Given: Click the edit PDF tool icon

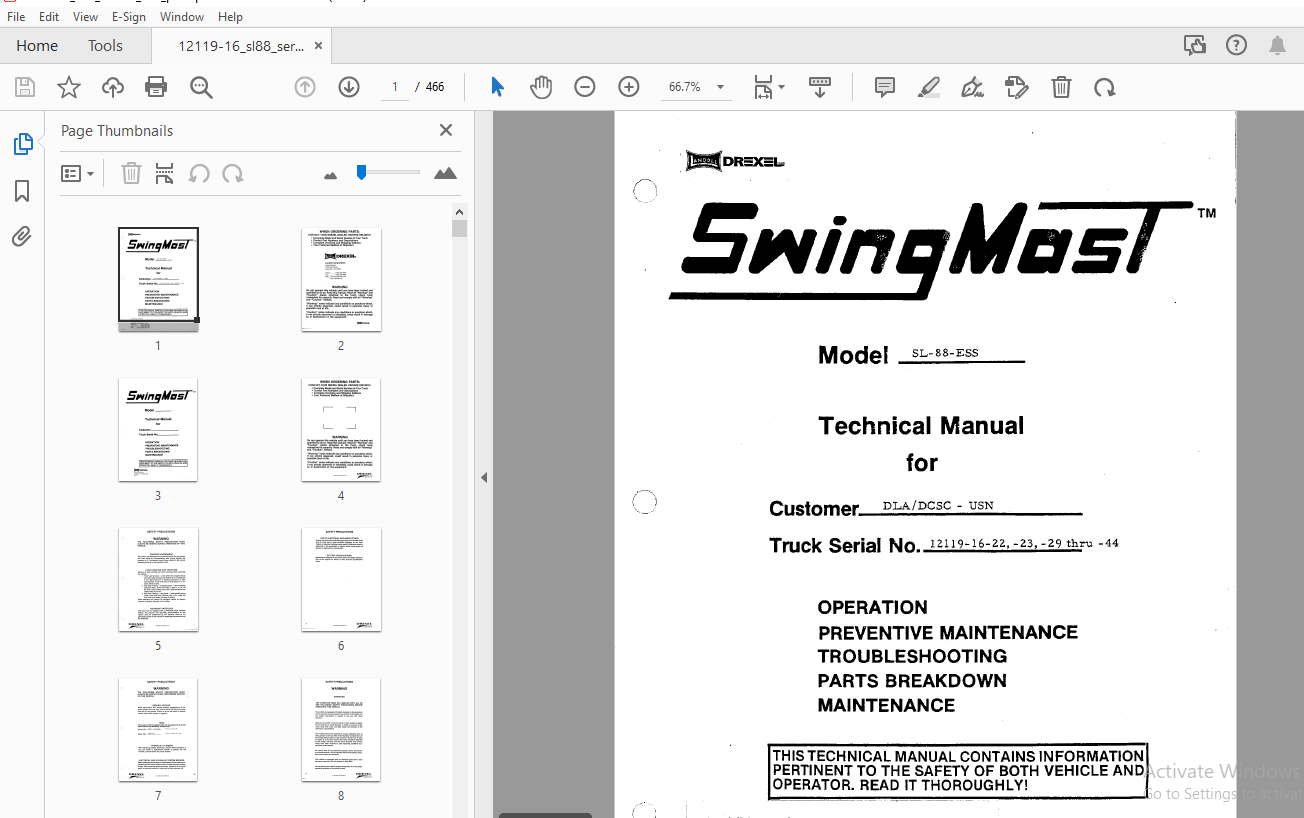Looking at the screenshot, I should [x=1017, y=87].
